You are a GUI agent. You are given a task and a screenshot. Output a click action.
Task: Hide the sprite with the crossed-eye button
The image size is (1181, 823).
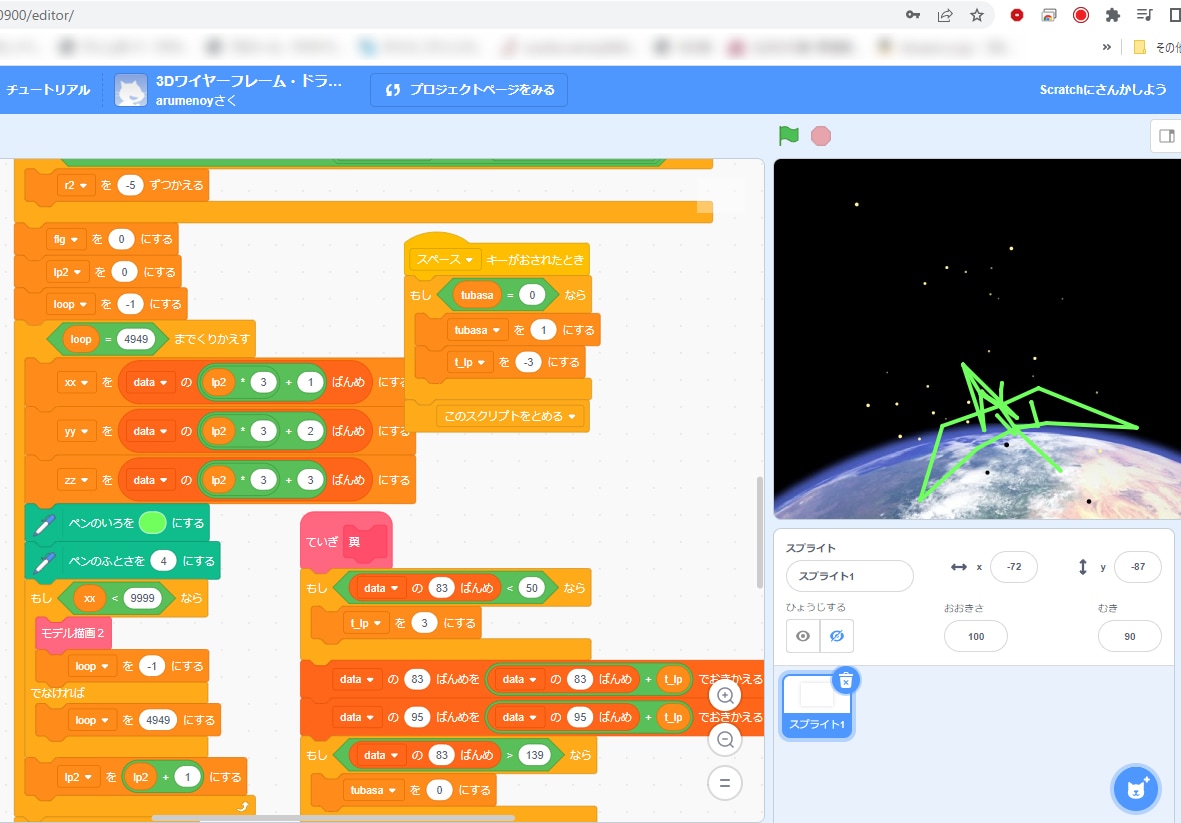tap(836, 636)
